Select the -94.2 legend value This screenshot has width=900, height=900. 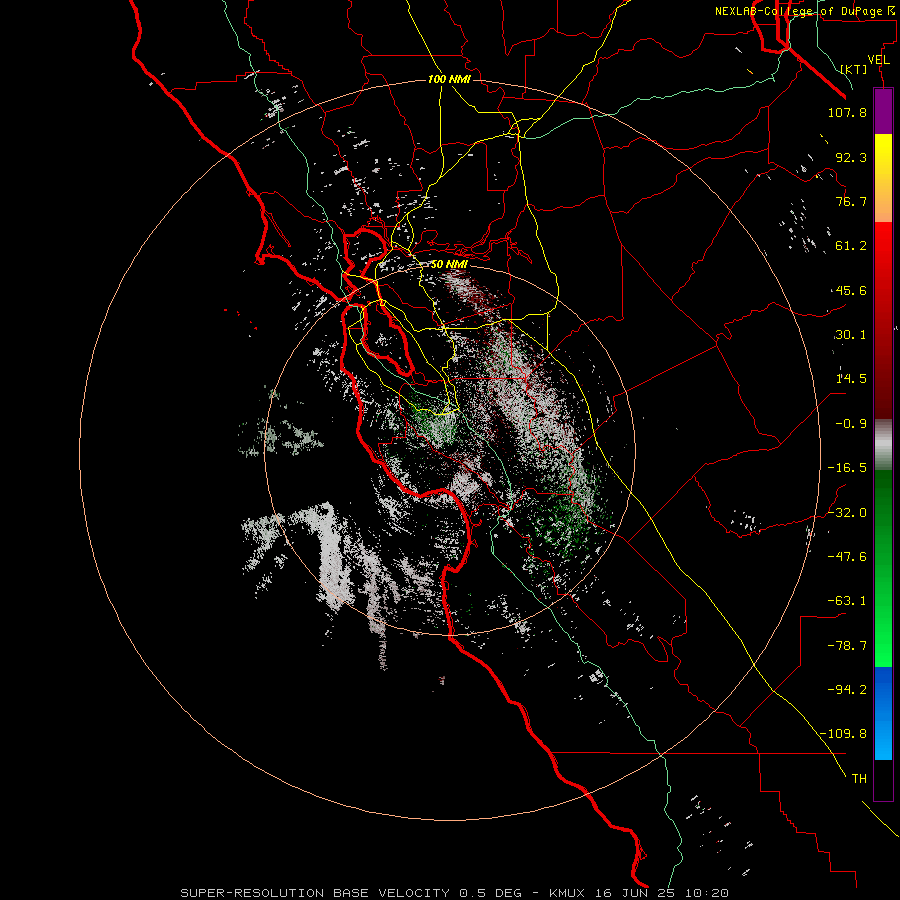click(847, 689)
